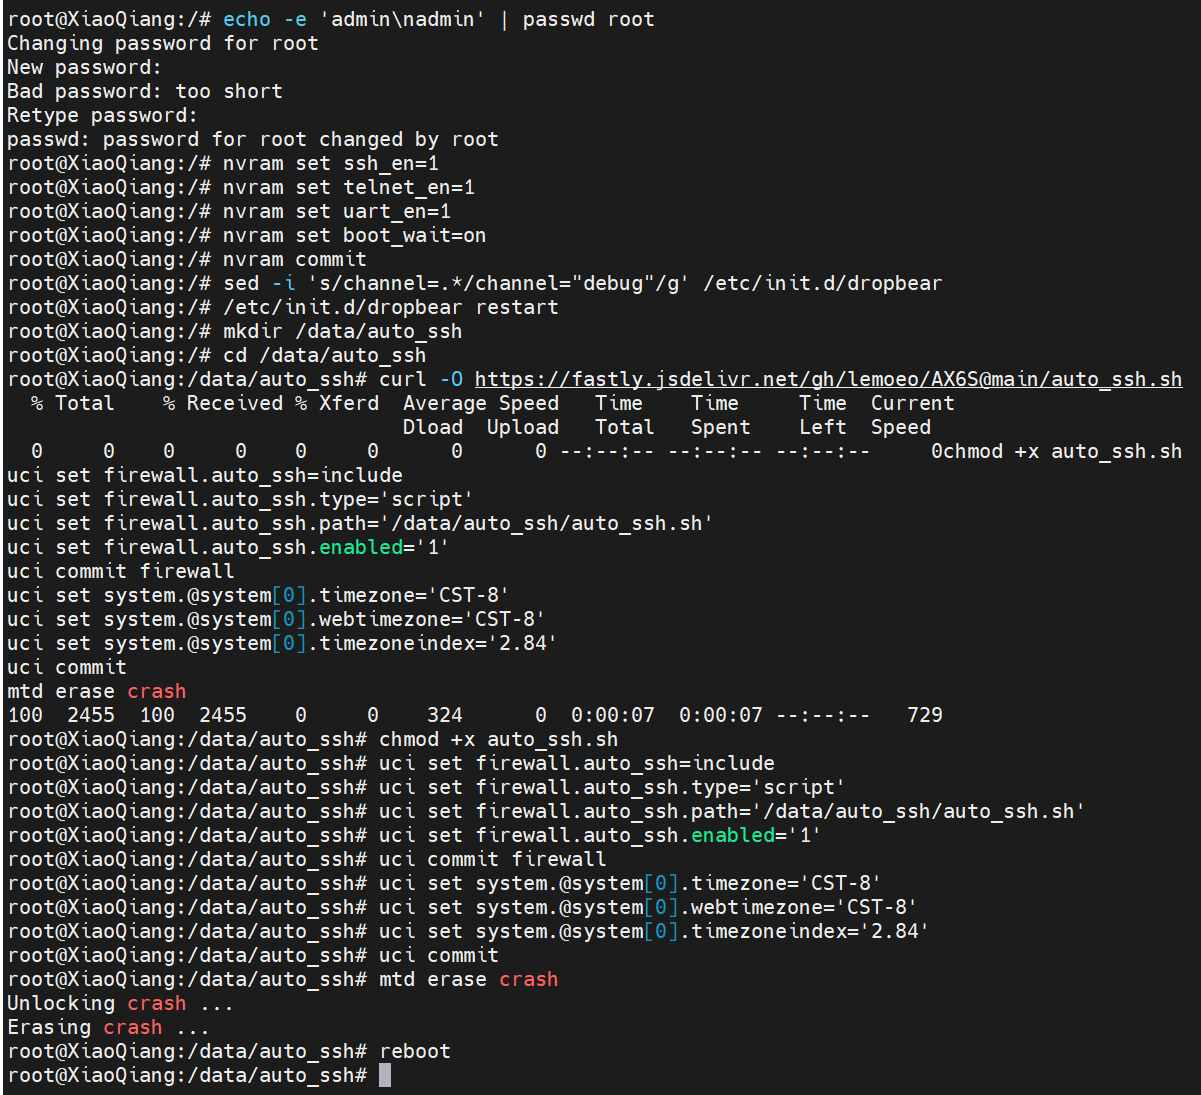Click the 'nvram set boot_wait=on' command
This screenshot has height=1095, width=1201.
[x=354, y=236]
